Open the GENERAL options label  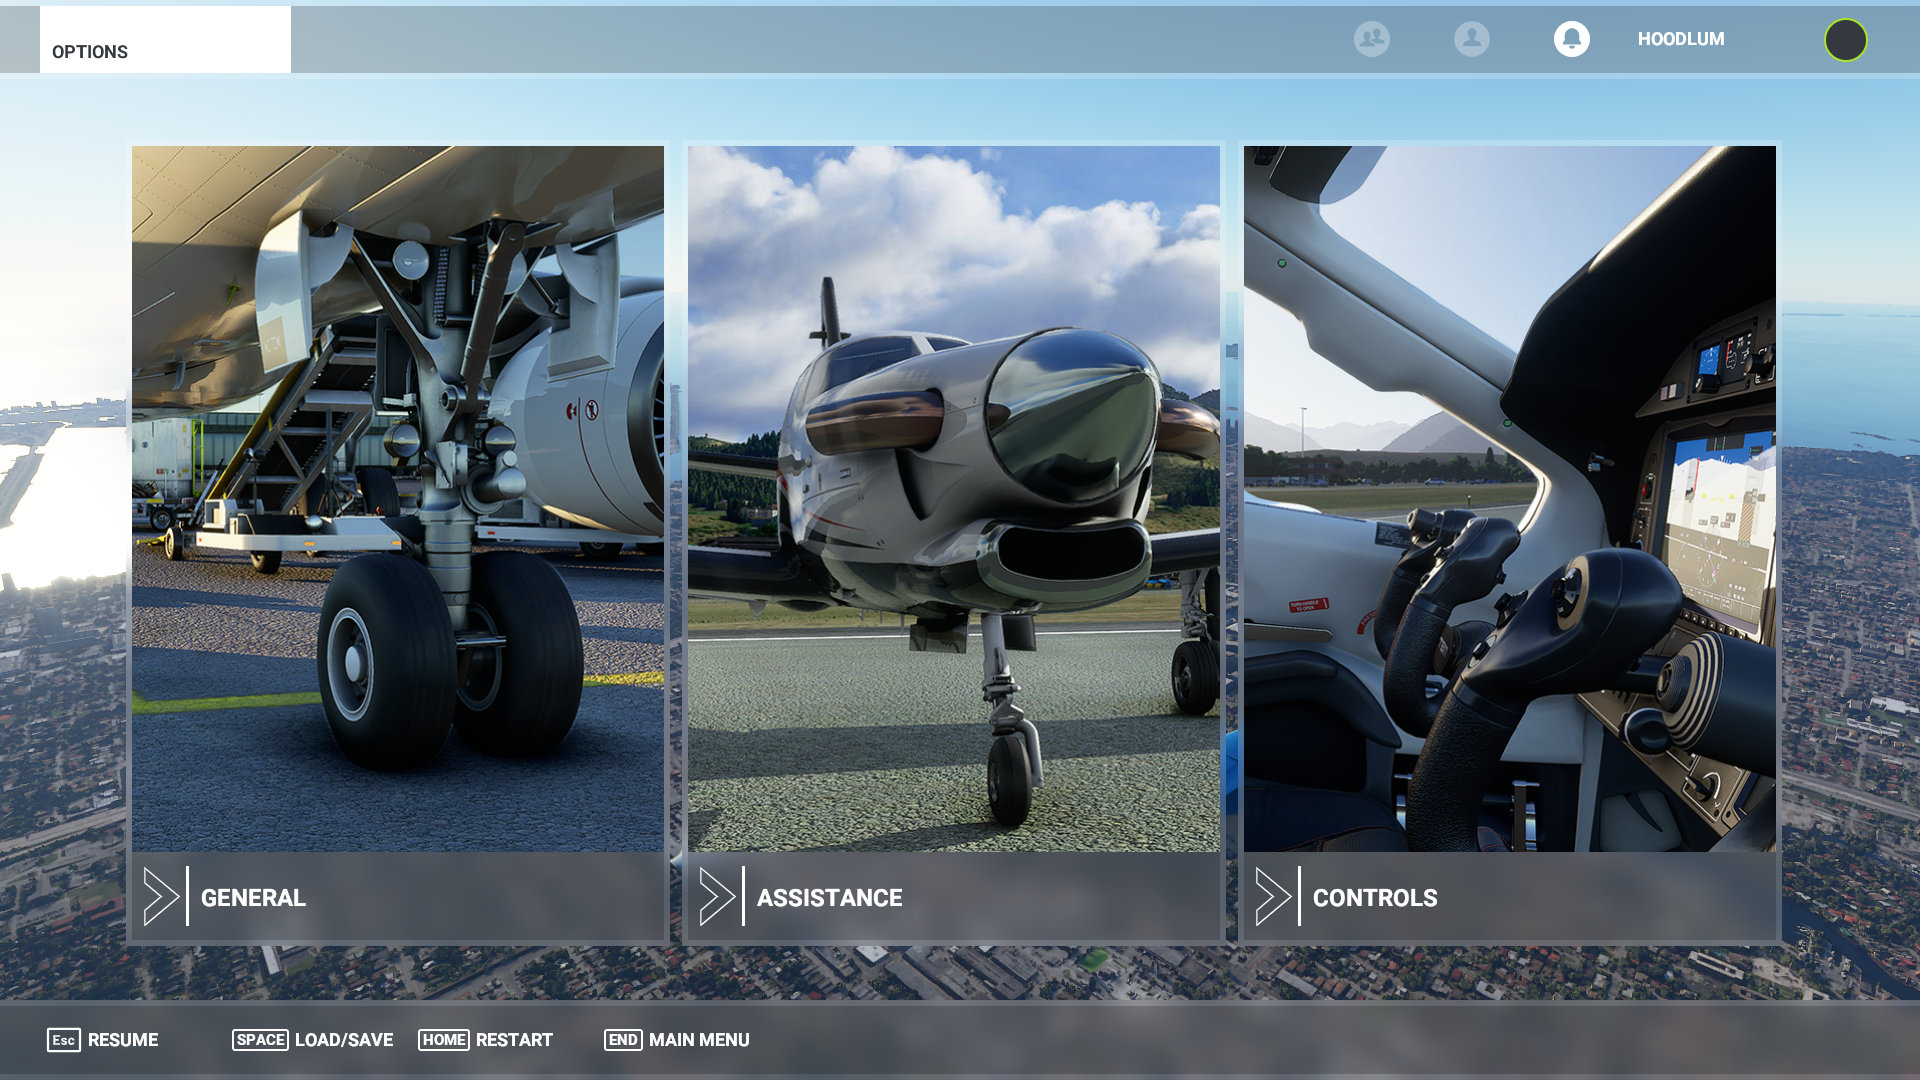click(253, 898)
